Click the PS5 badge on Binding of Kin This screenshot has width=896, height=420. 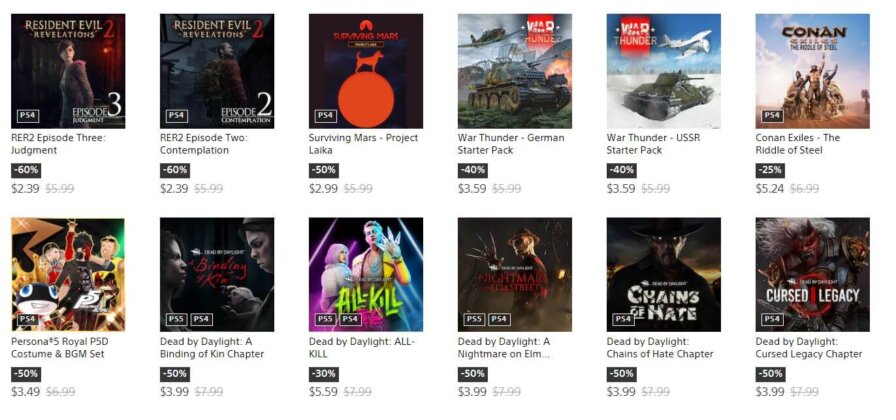(x=176, y=319)
